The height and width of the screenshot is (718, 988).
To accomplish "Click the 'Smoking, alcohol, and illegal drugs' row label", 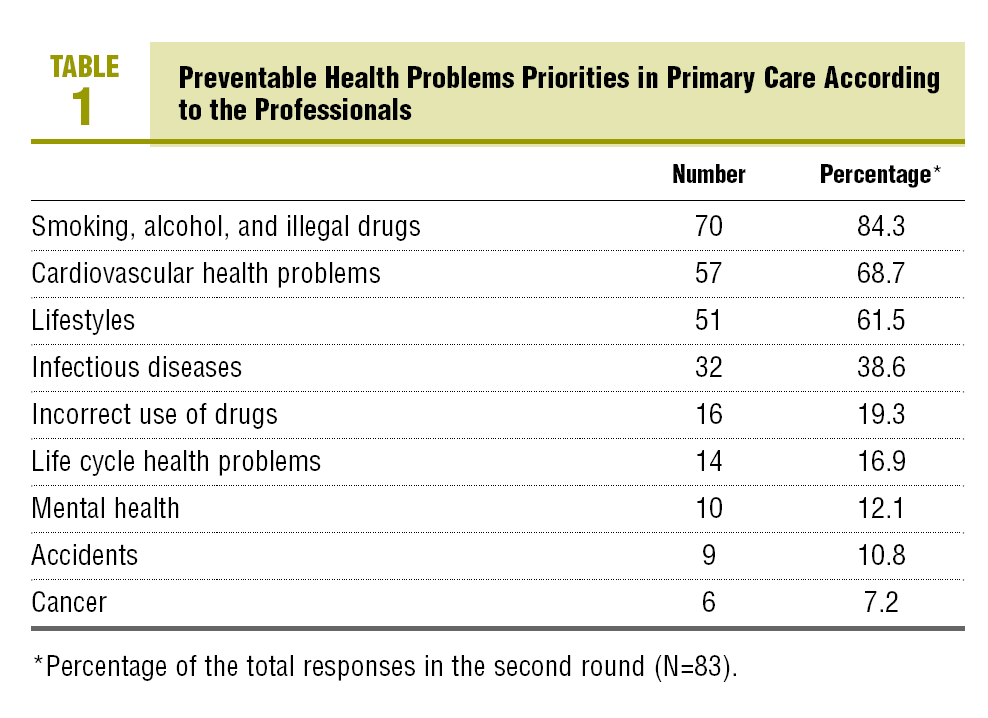I will (226, 226).
